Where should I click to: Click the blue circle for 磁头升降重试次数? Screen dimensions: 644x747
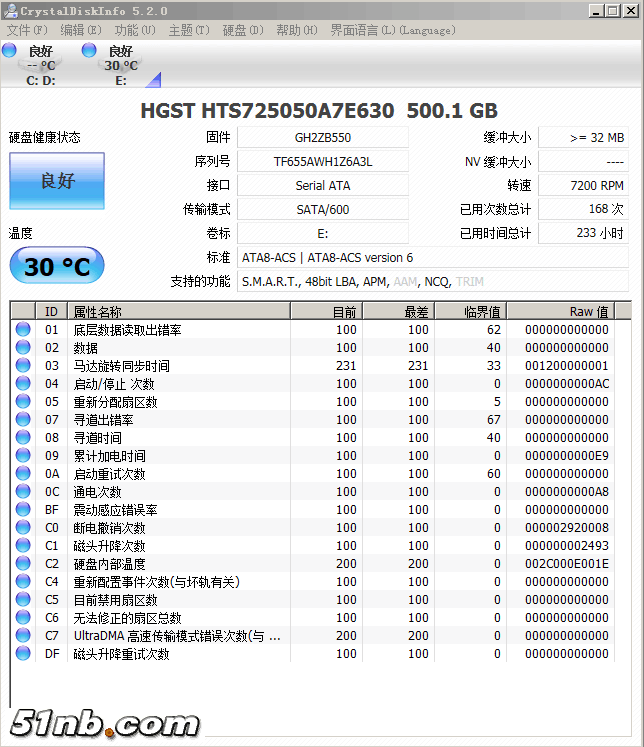tap(22, 654)
